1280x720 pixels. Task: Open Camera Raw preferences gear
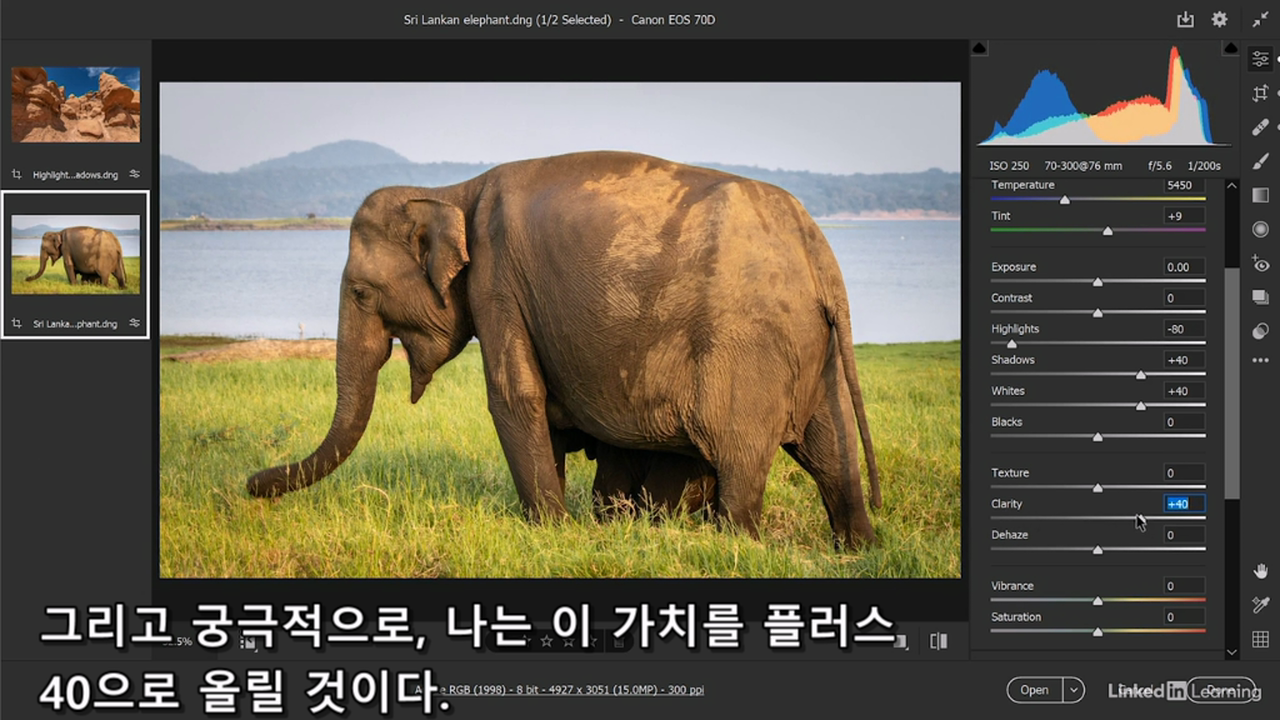(x=1219, y=19)
